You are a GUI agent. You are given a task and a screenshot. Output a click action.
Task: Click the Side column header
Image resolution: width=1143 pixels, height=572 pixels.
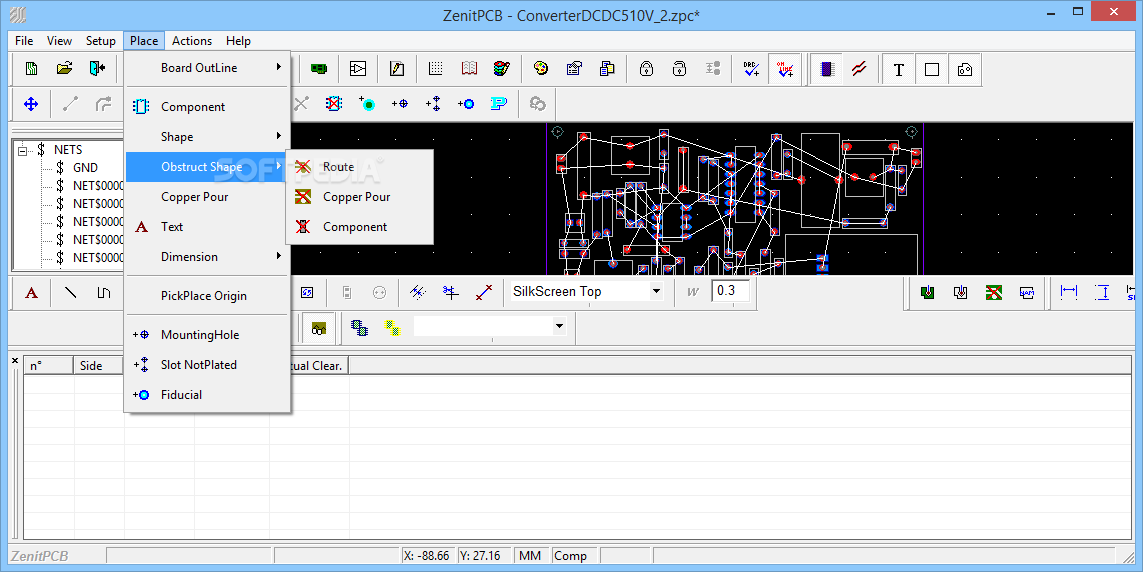coord(98,366)
